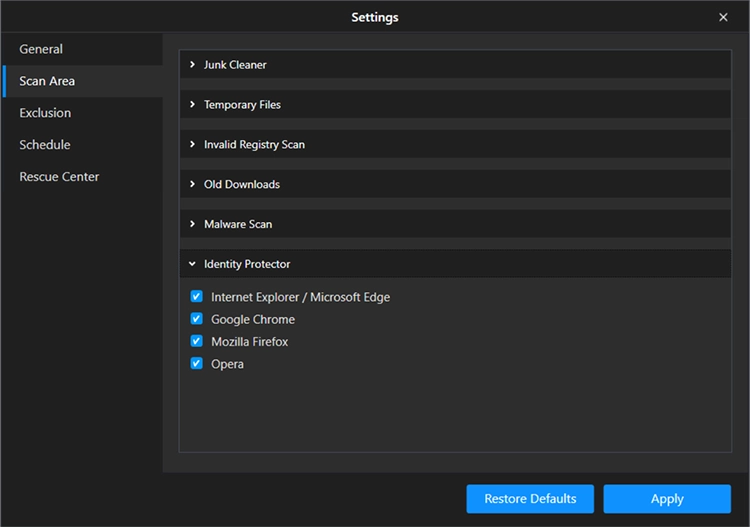Toggle the Mozilla Firefox checkbox
Viewport: 750px width, 527px height.
point(197,341)
